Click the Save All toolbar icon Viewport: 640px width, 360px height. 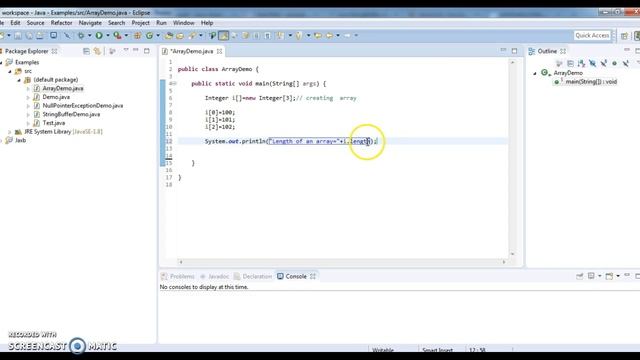coord(29,36)
